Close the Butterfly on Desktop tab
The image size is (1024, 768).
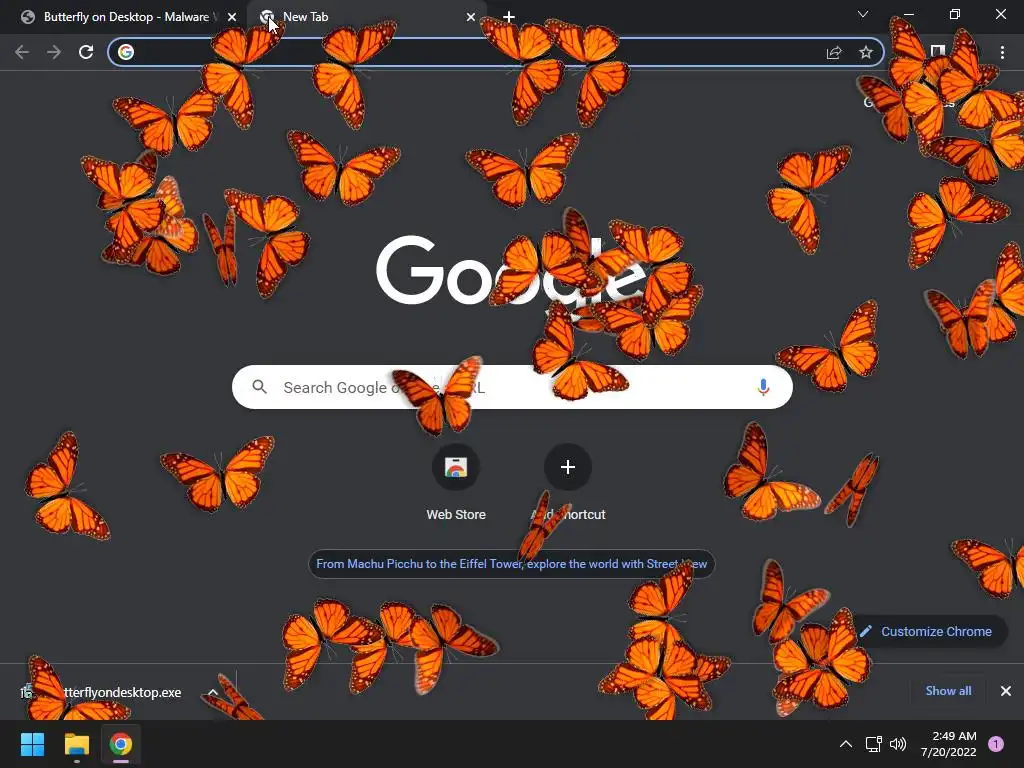click(232, 17)
